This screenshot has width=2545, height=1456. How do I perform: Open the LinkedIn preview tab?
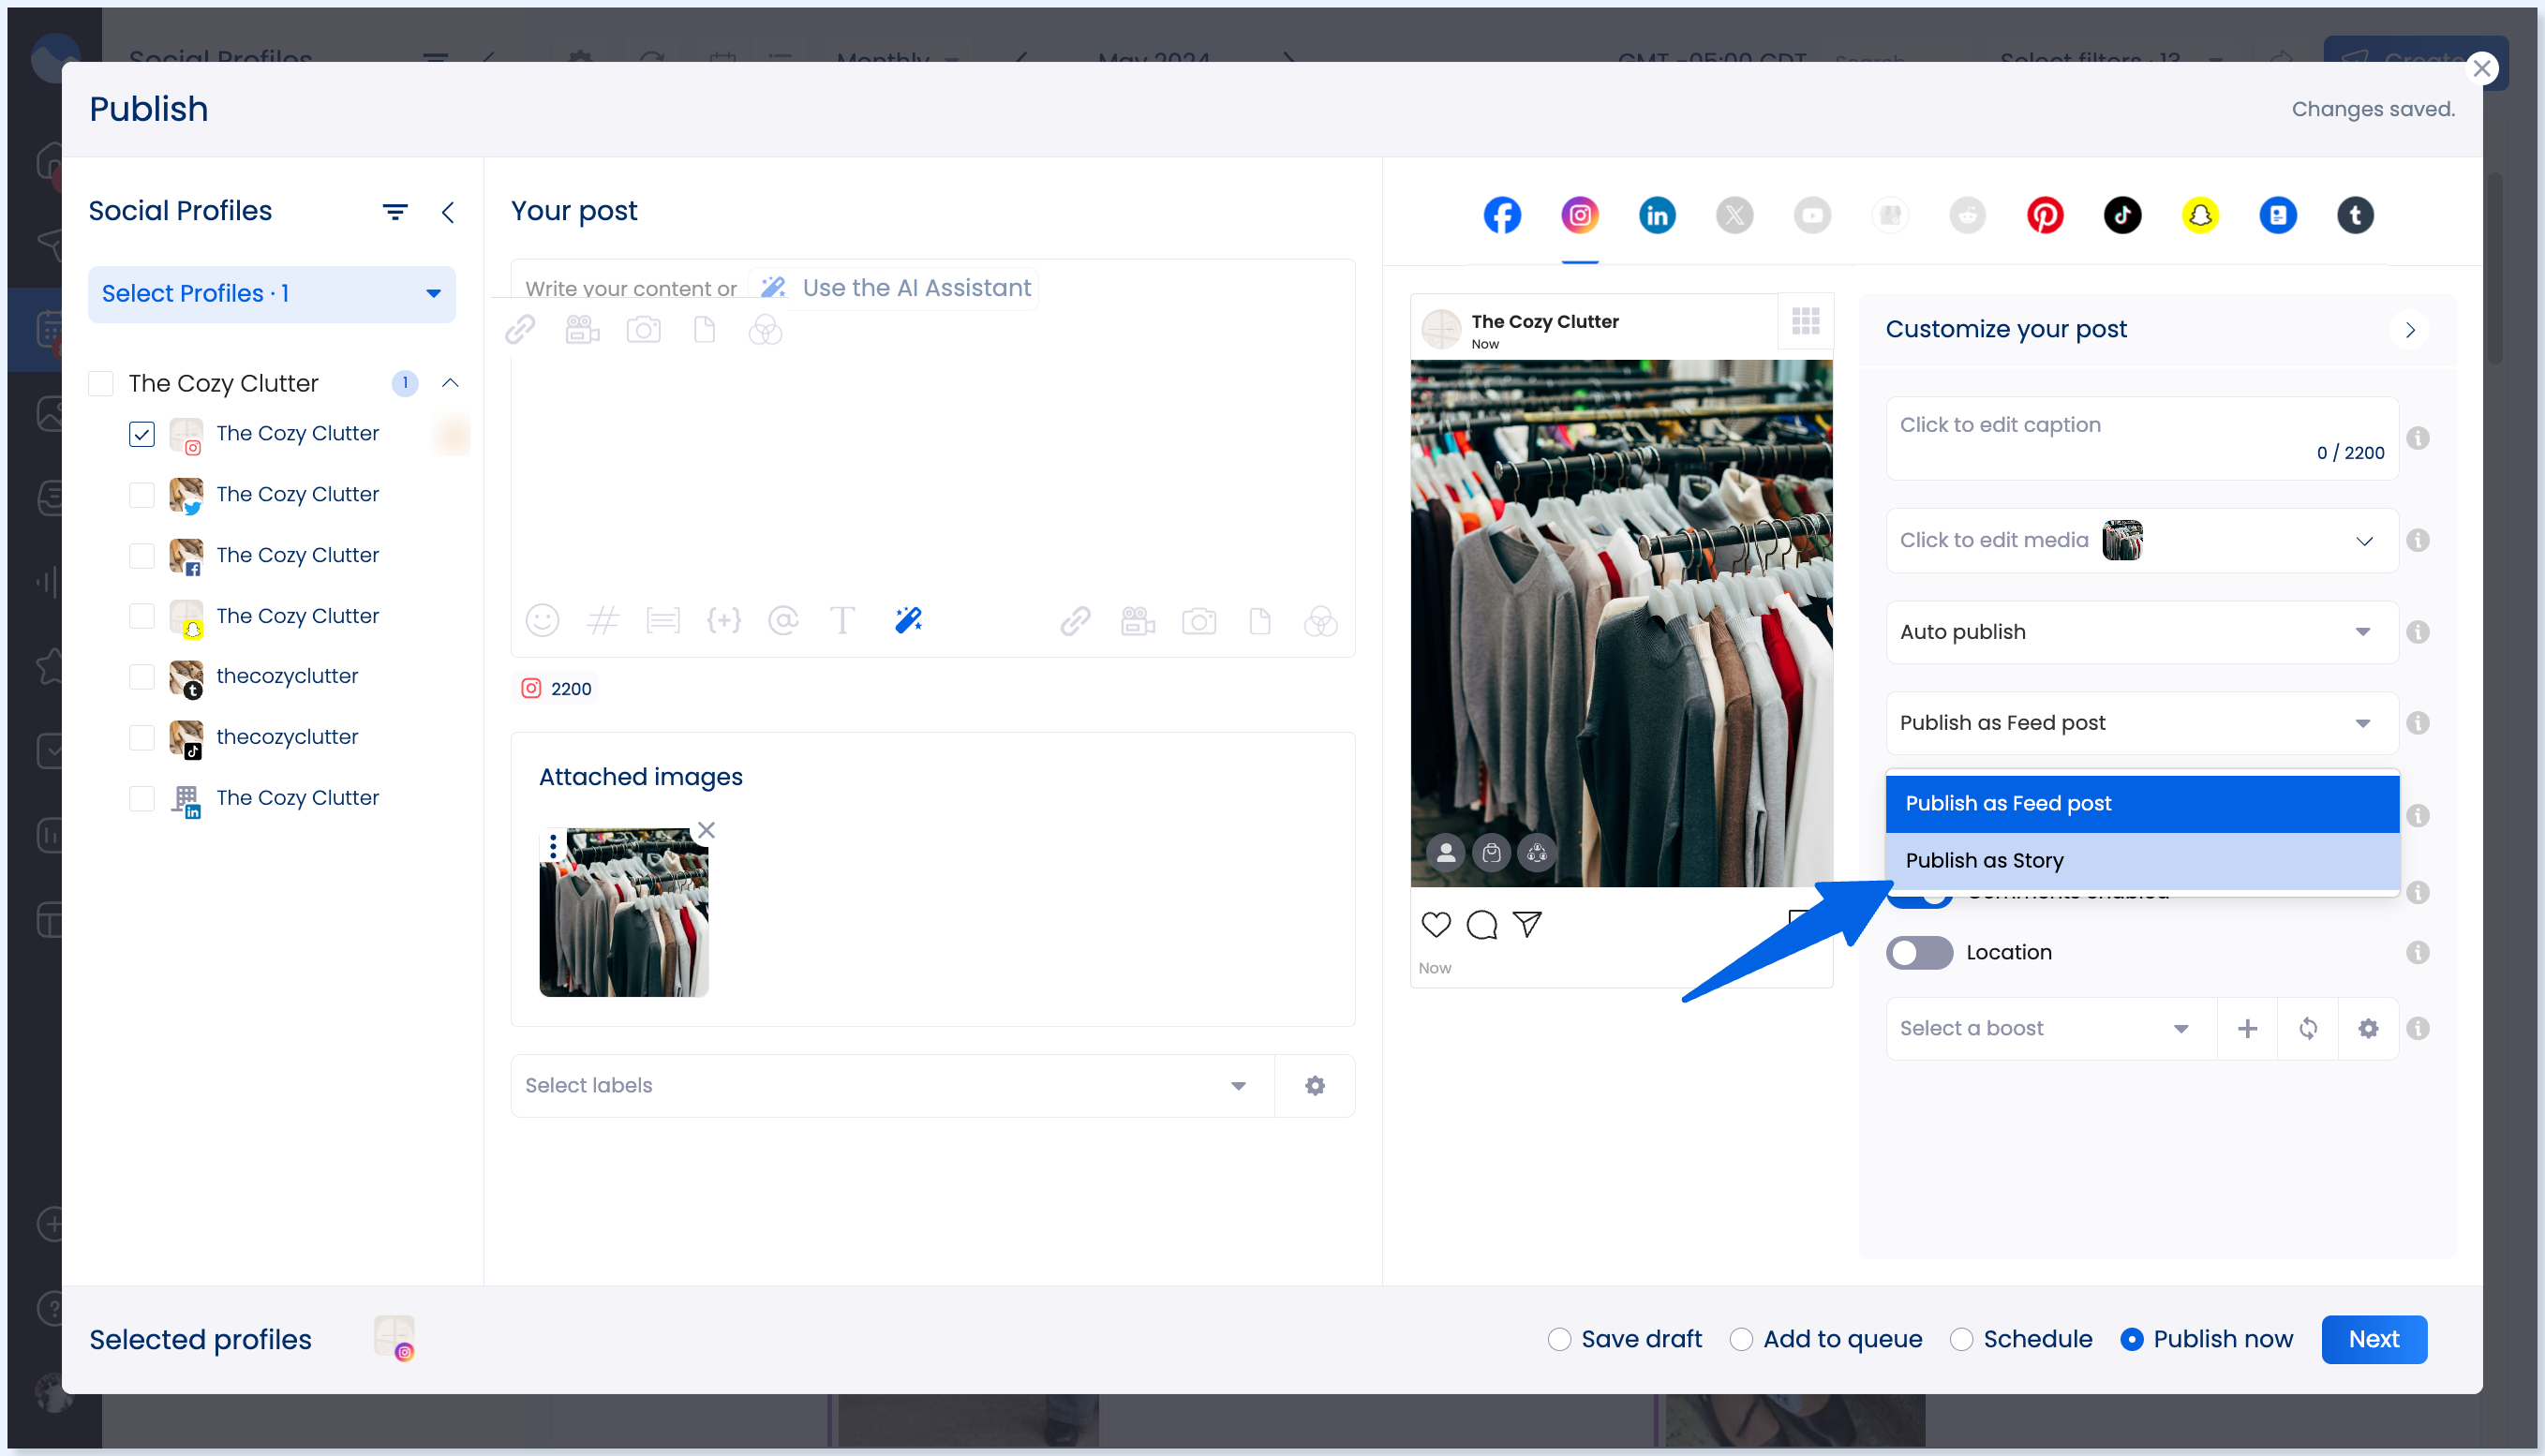[x=1657, y=215]
